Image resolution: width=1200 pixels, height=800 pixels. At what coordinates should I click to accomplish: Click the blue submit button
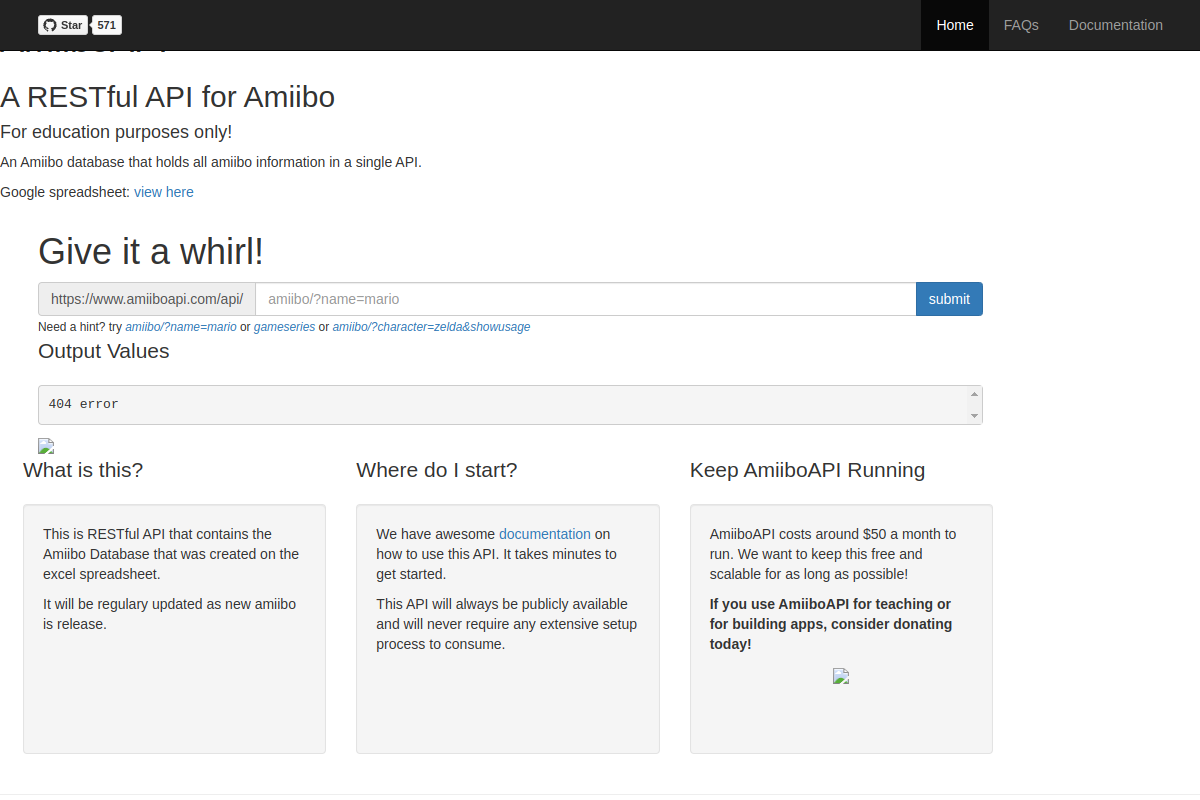click(949, 299)
